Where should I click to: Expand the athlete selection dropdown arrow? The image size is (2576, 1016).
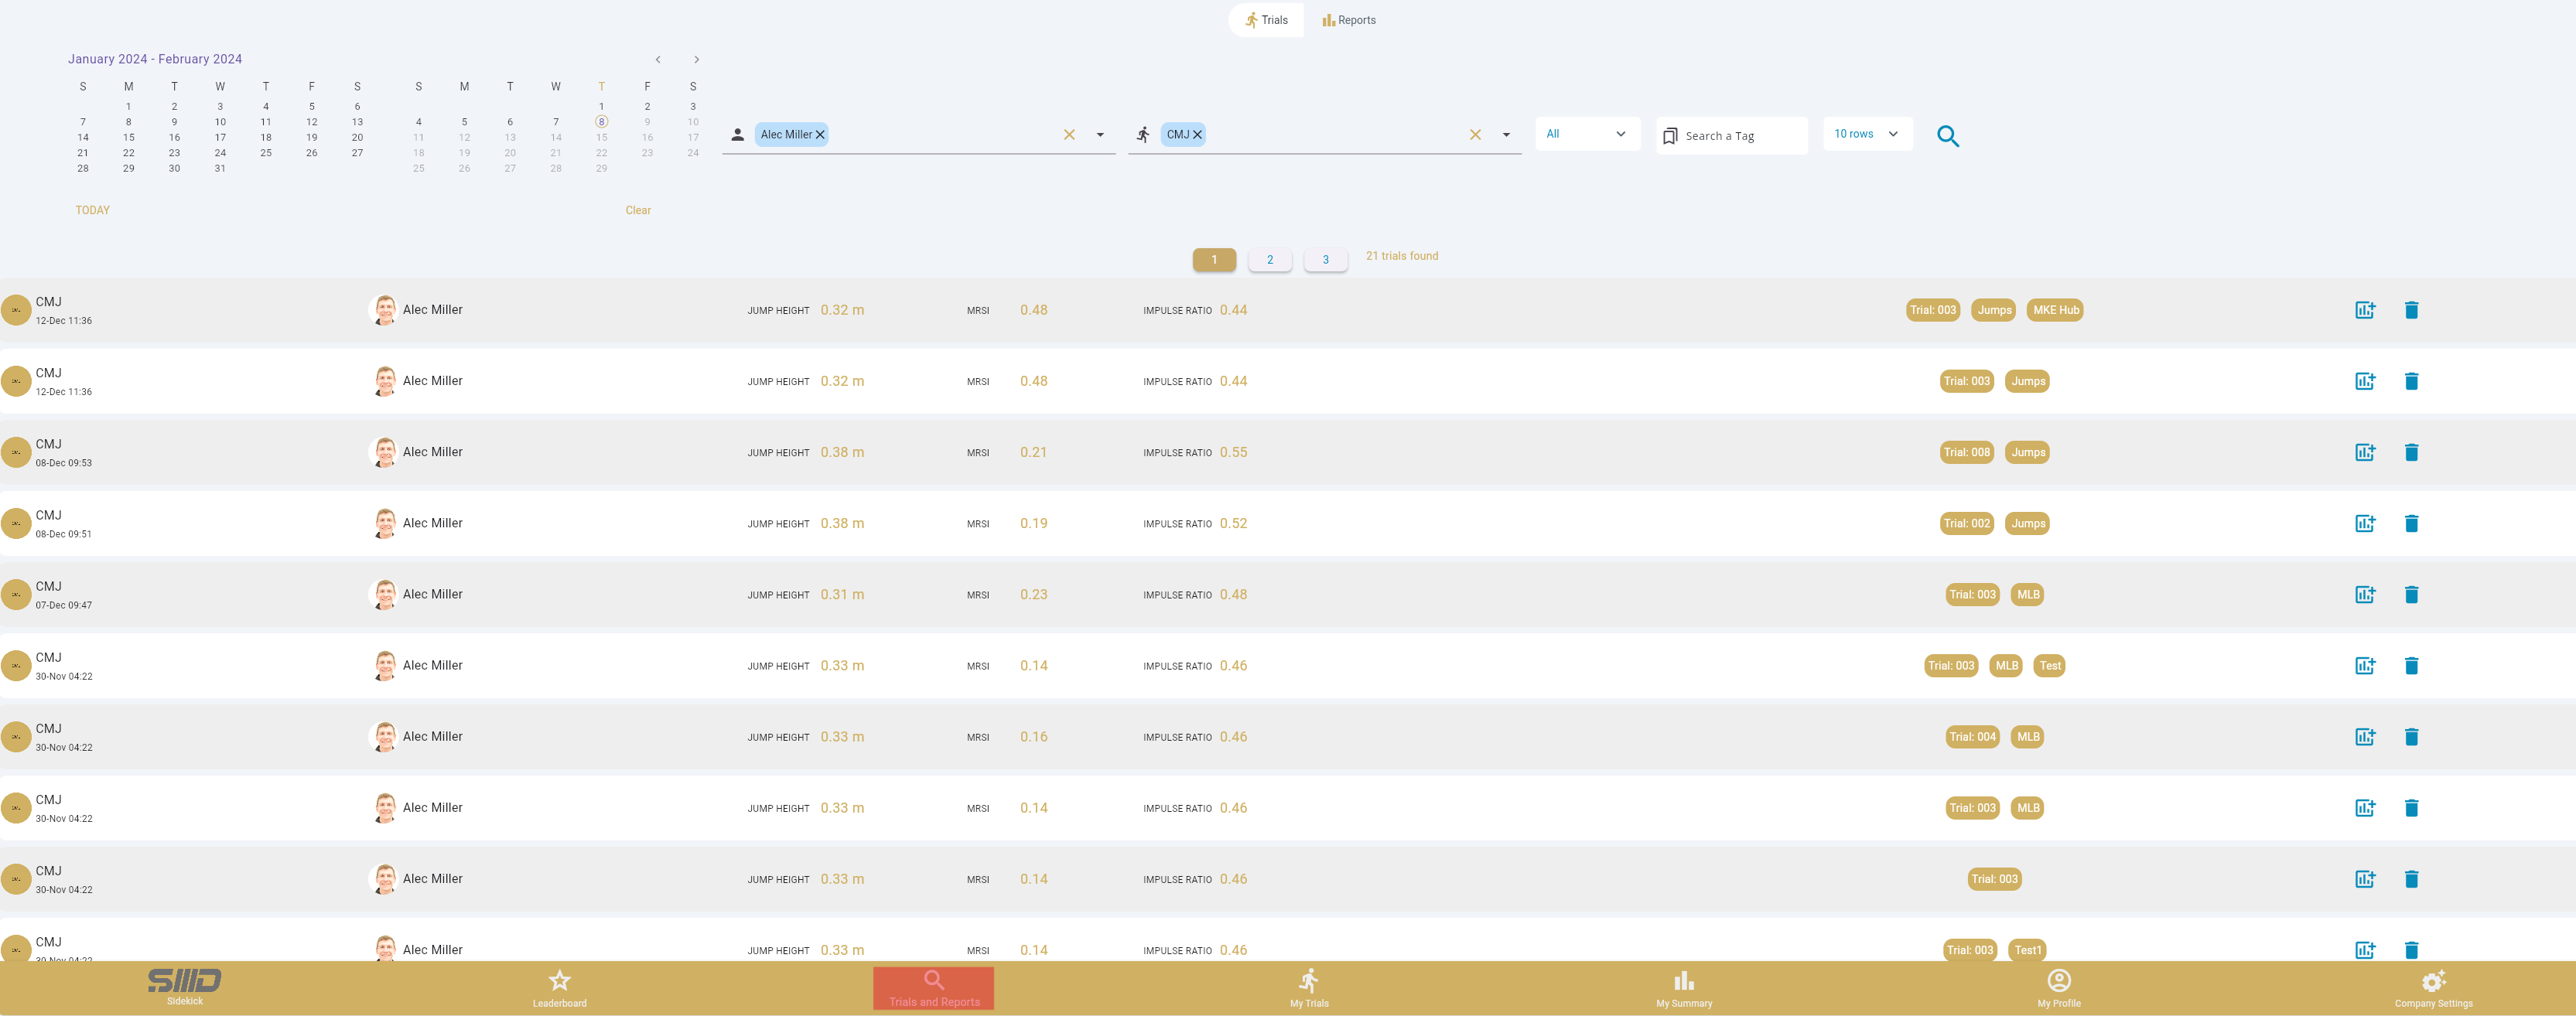click(x=1100, y=135)
